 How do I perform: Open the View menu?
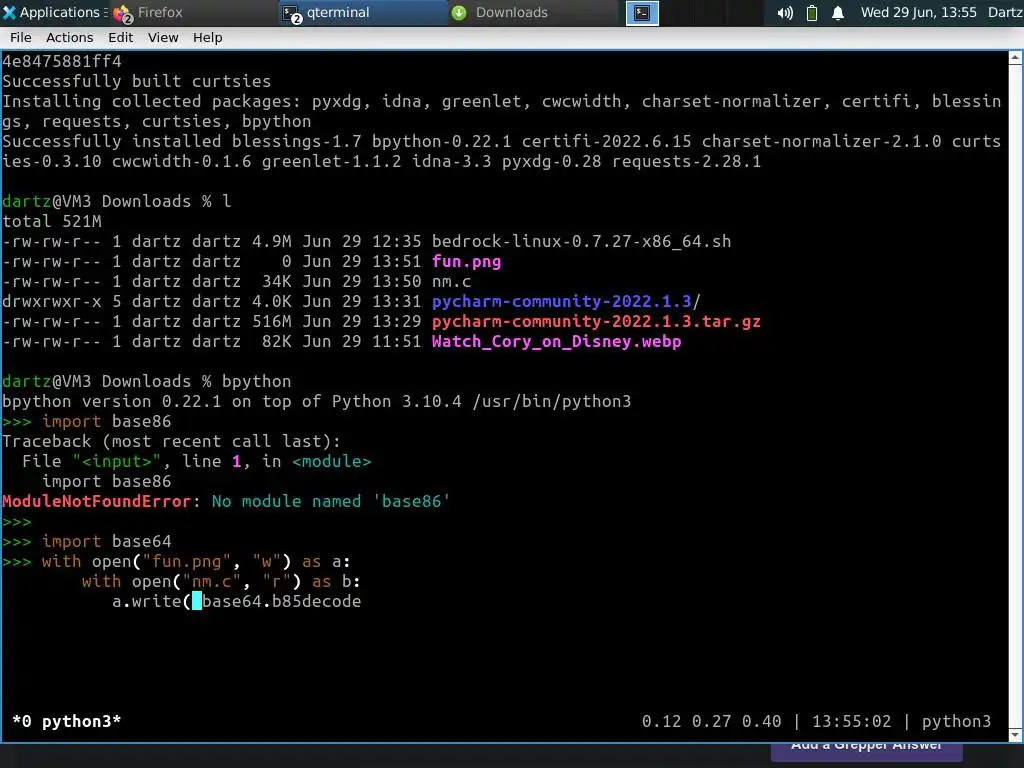pyautogui.click(x=163, y=38)
